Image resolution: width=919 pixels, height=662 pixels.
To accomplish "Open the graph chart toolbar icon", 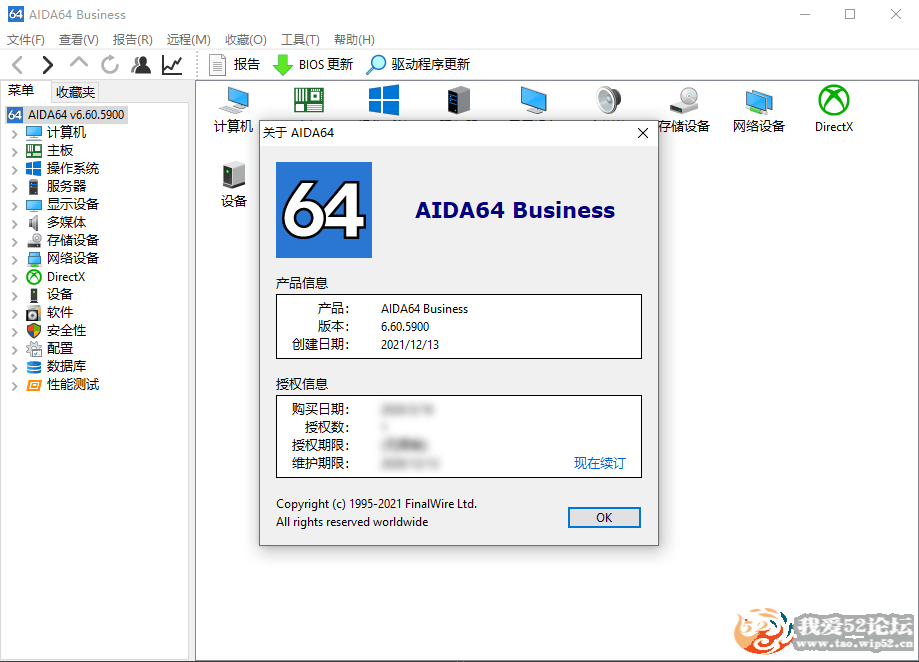I will pyautogui.click(x=172, y=64).
